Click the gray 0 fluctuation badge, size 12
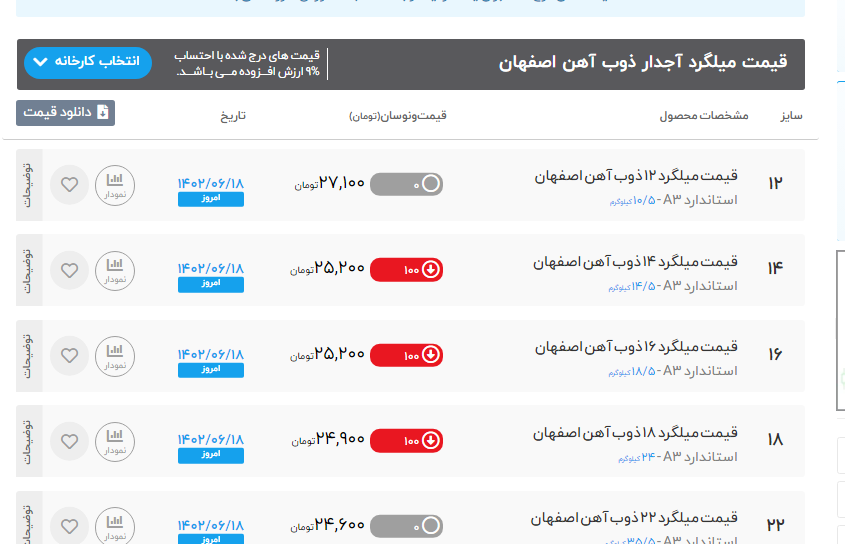The image size is (845, 544). (406, 184)
